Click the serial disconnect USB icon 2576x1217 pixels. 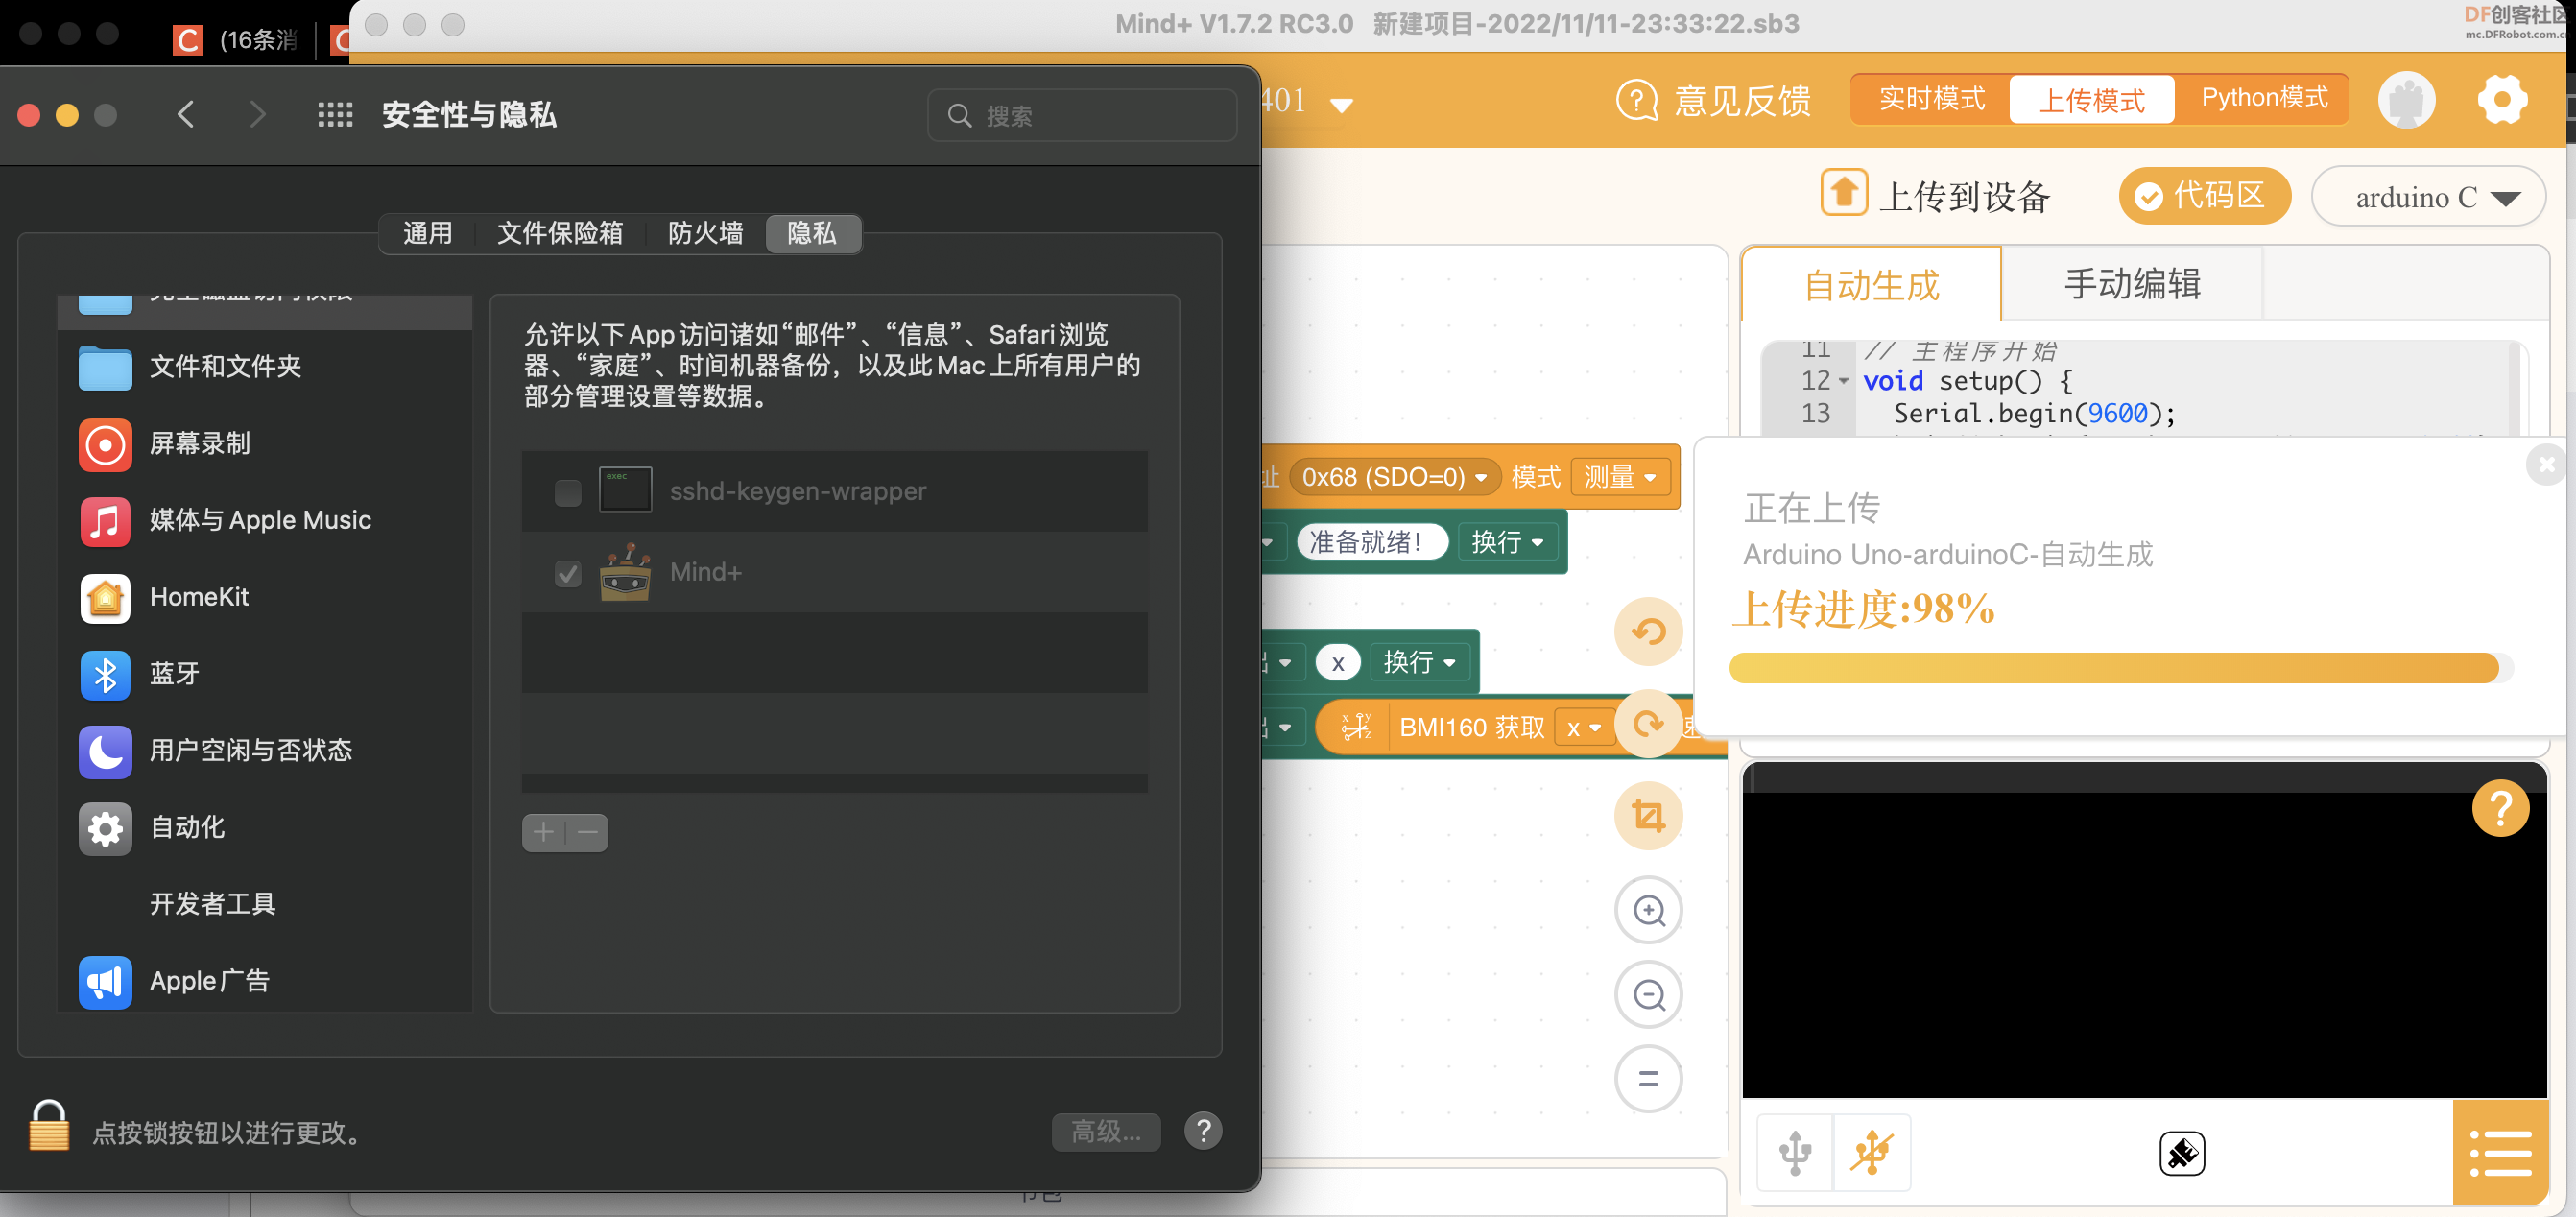1871,1153
